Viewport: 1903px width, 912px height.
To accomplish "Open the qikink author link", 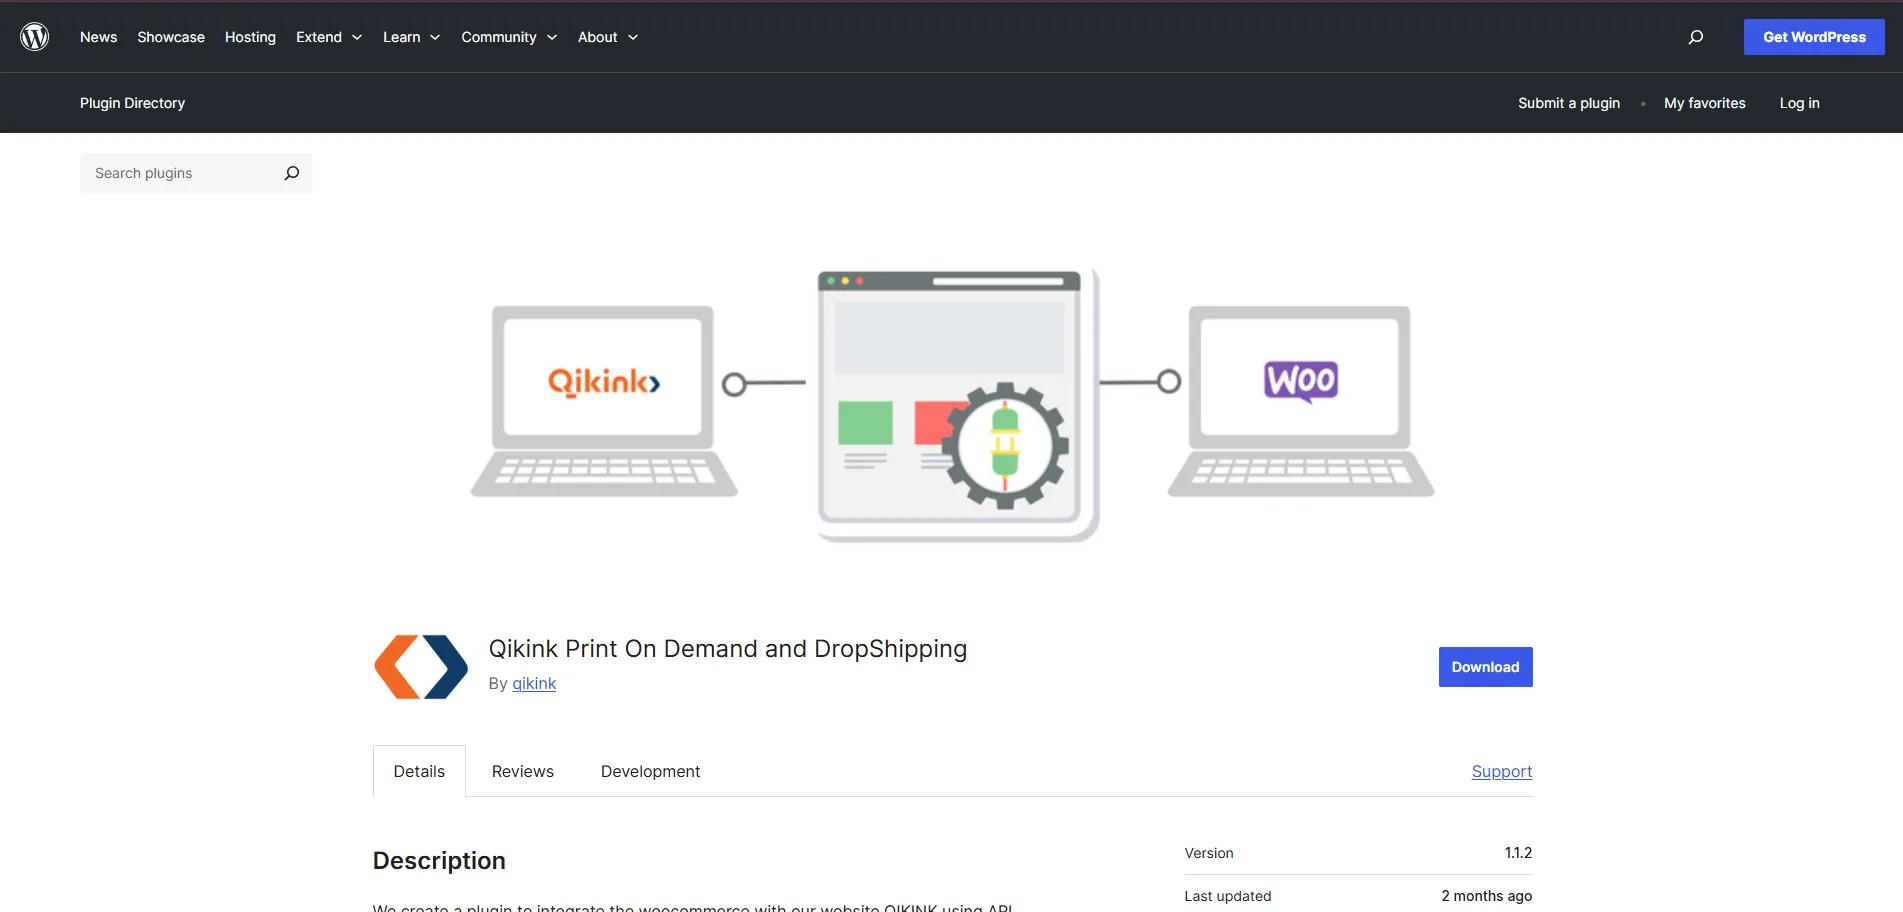I will click(x=534, y=683).
